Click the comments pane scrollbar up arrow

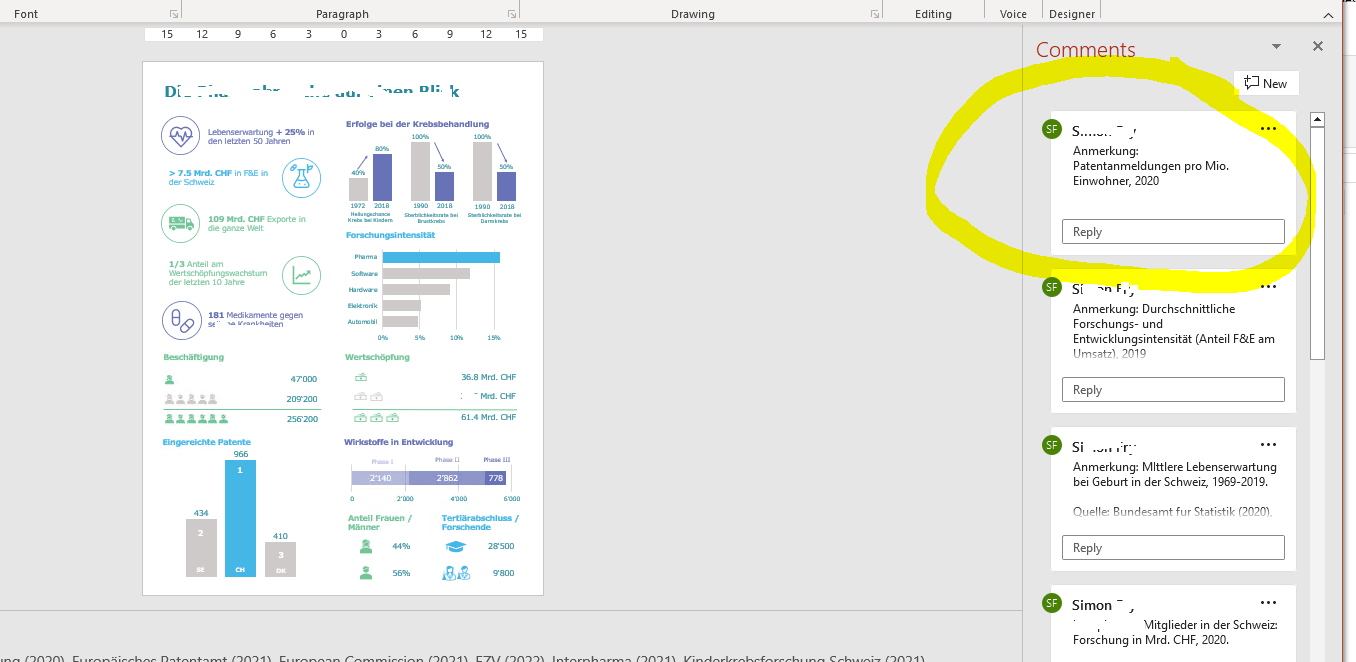[1317, 118]
